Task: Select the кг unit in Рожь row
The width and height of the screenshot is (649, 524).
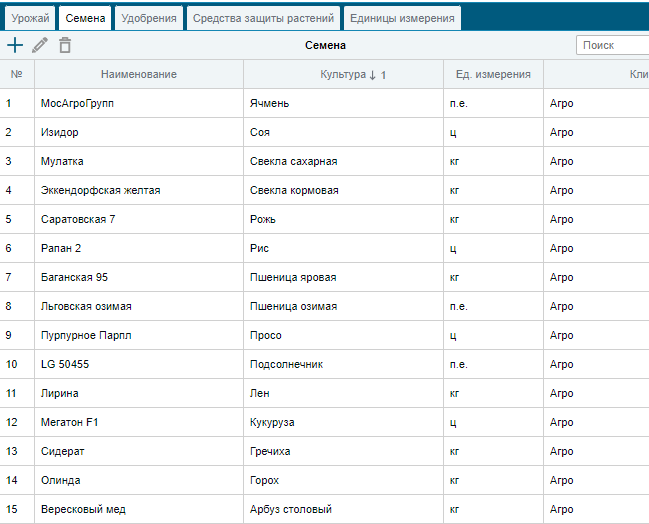Action: pos(454,219)
